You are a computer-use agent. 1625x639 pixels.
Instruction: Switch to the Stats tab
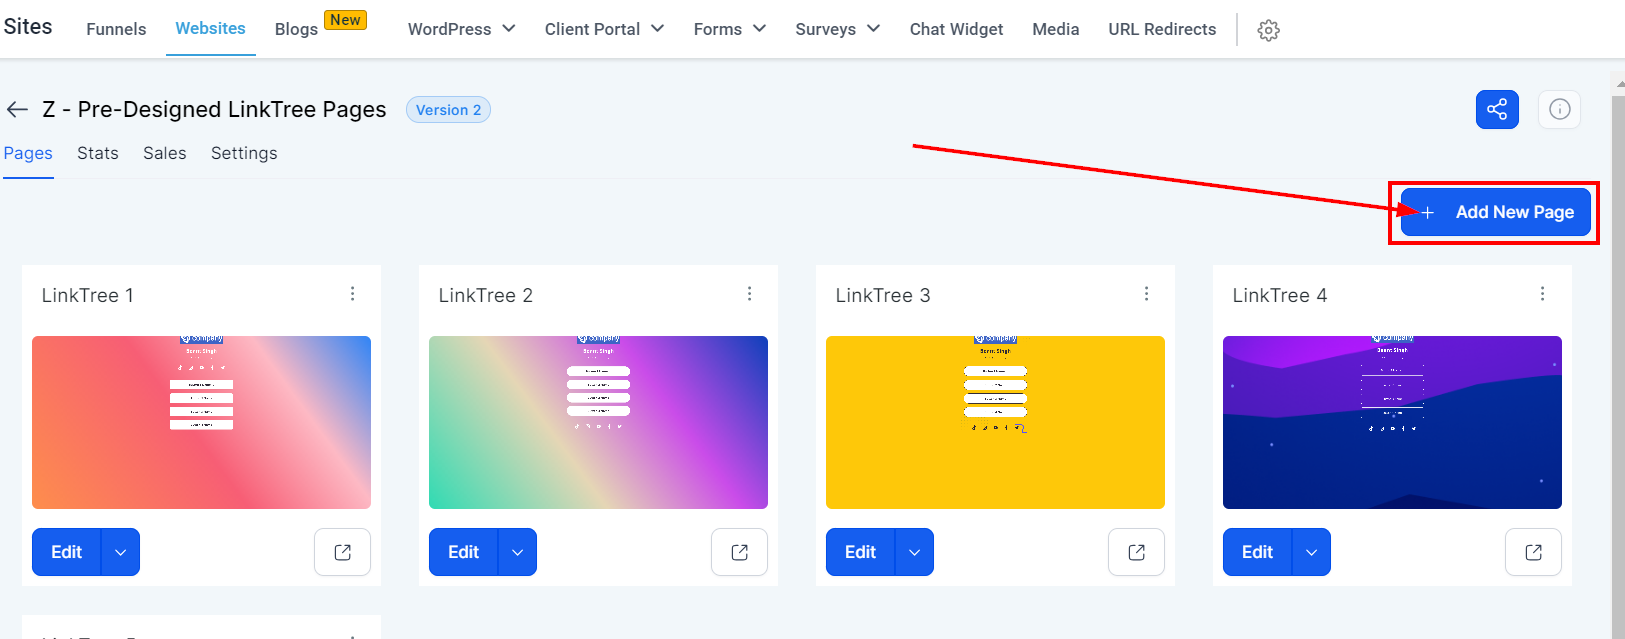tap(98, 153)
